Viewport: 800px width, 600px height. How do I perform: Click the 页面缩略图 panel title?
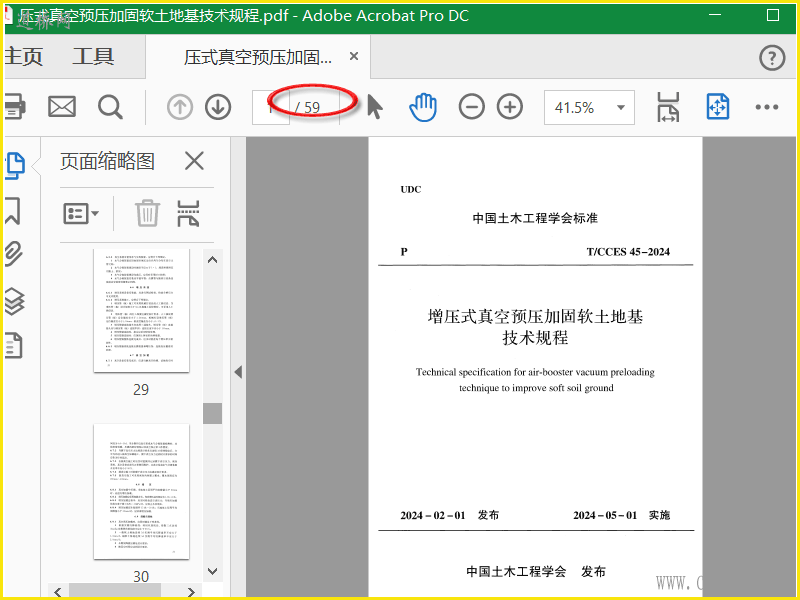tap(107, 161)
